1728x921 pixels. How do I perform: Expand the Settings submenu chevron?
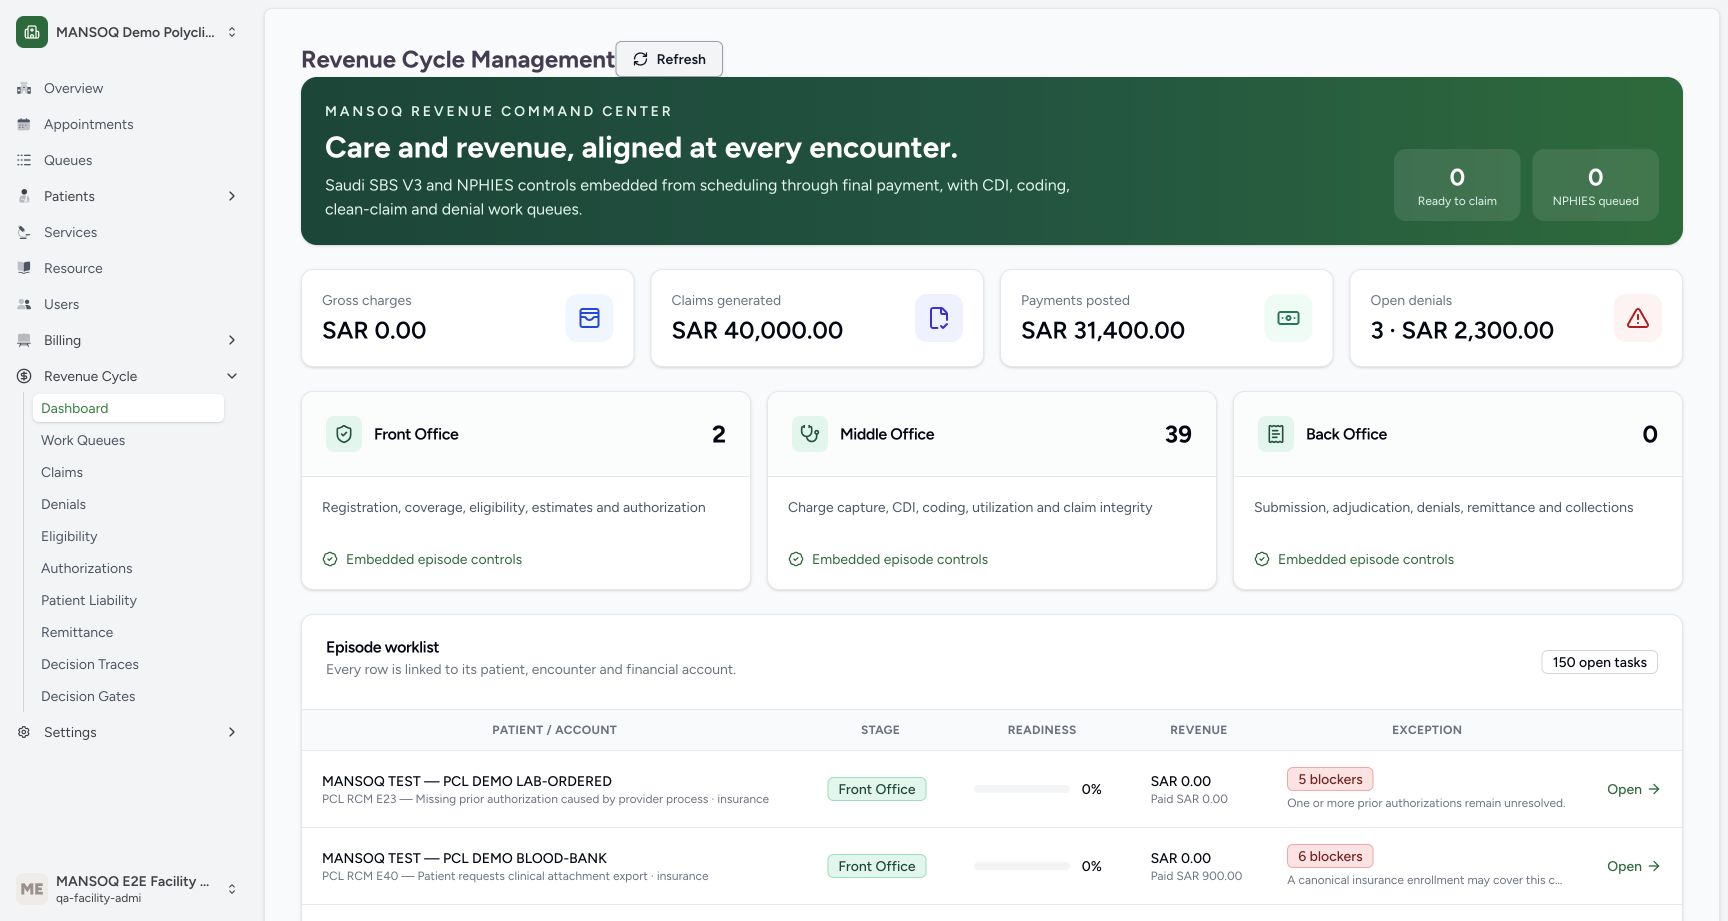pos(232,732)
